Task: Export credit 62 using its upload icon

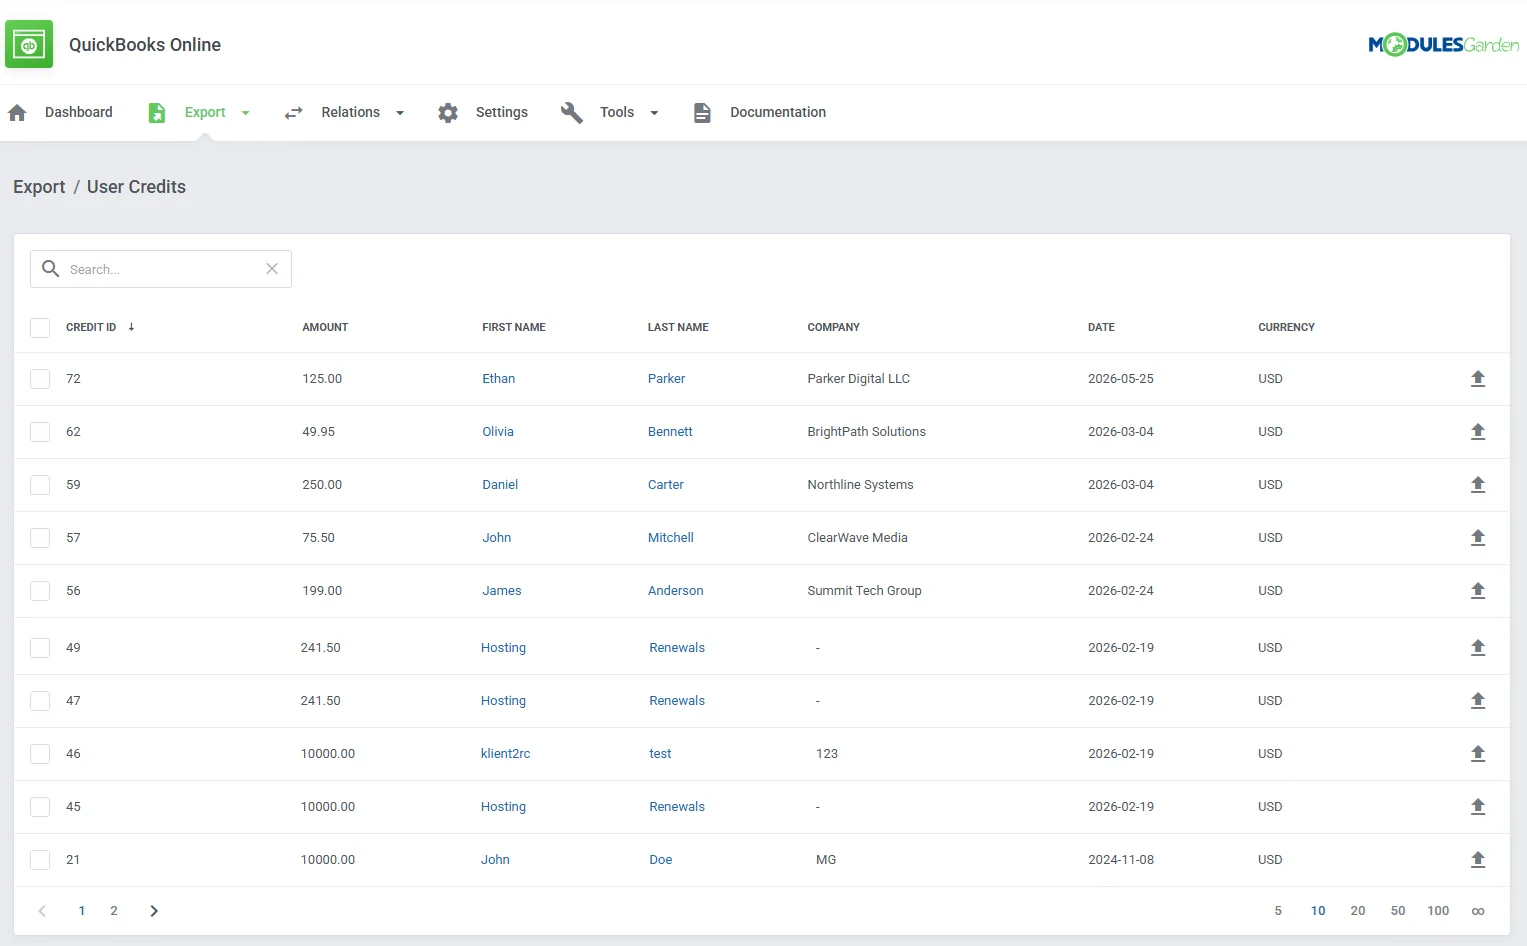Action: [1478, 432]
